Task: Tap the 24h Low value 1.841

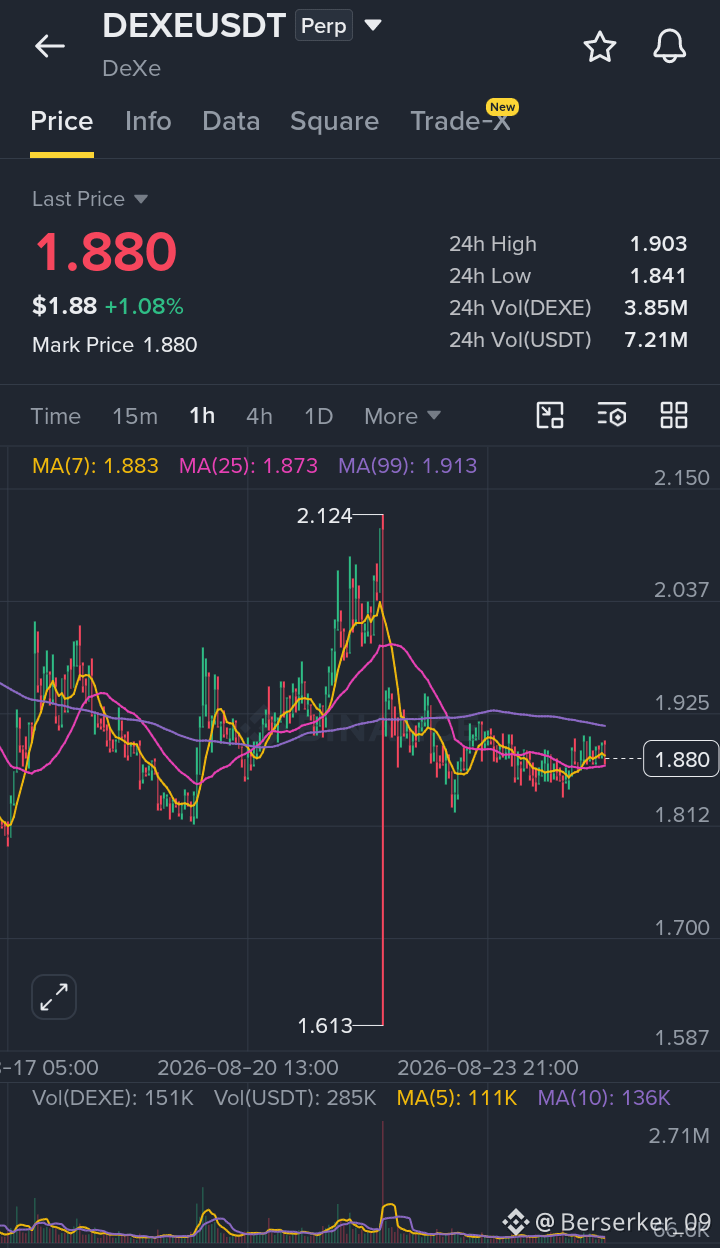Action: (x=658, y=276)
